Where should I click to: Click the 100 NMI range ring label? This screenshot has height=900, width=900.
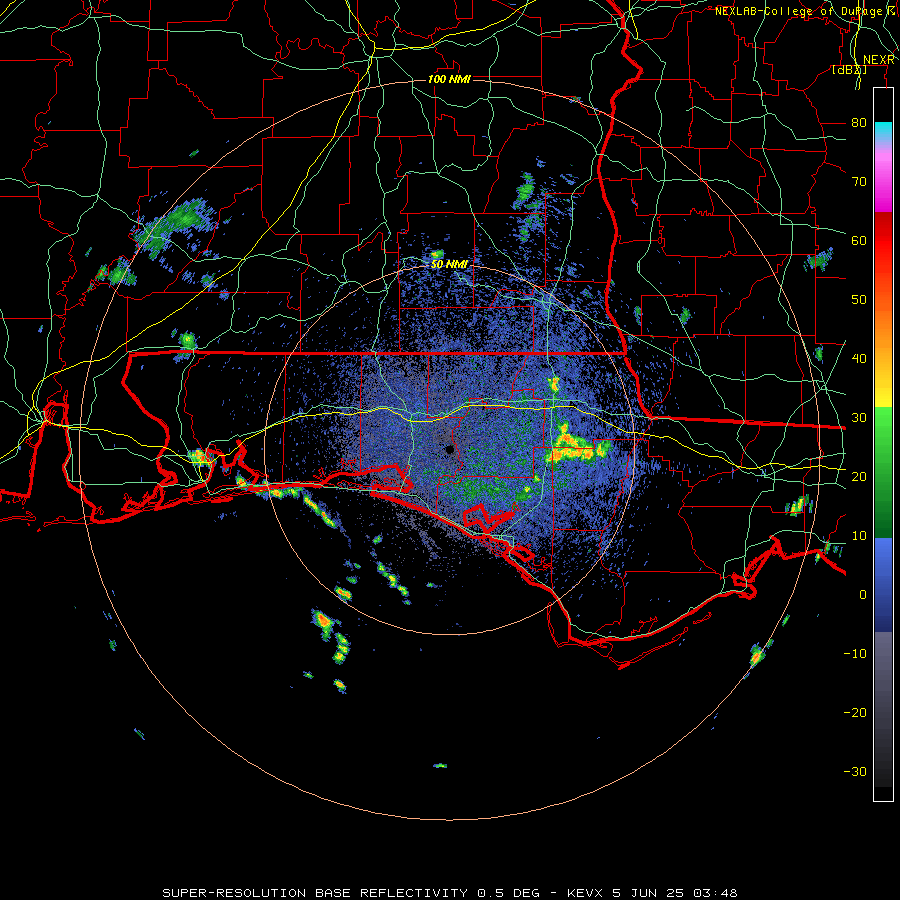[449, 79]
